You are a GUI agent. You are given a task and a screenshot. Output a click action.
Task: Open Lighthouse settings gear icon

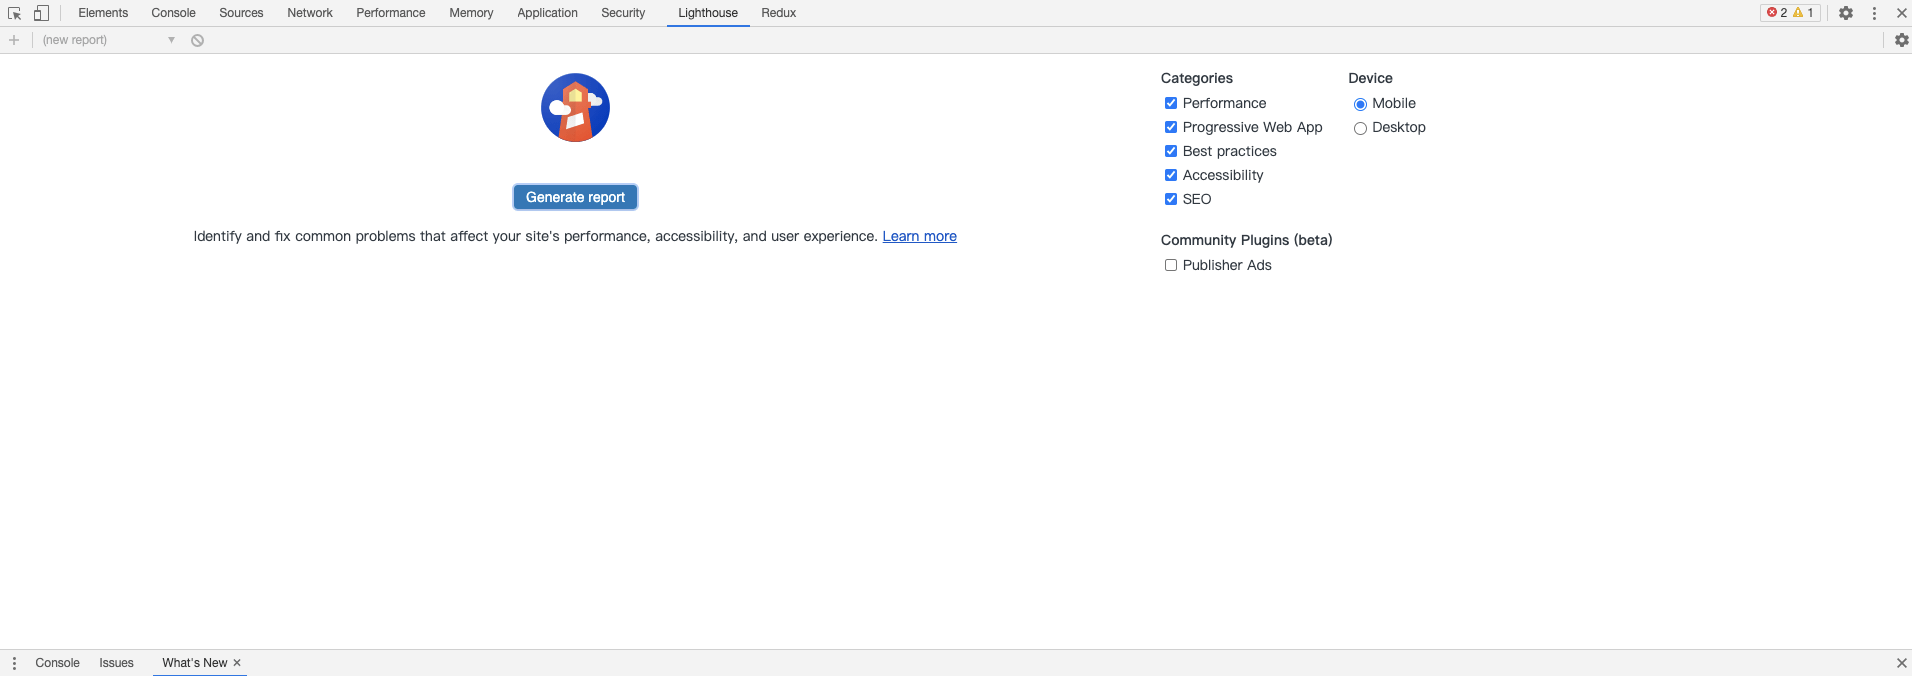[x=1901, y=40]
